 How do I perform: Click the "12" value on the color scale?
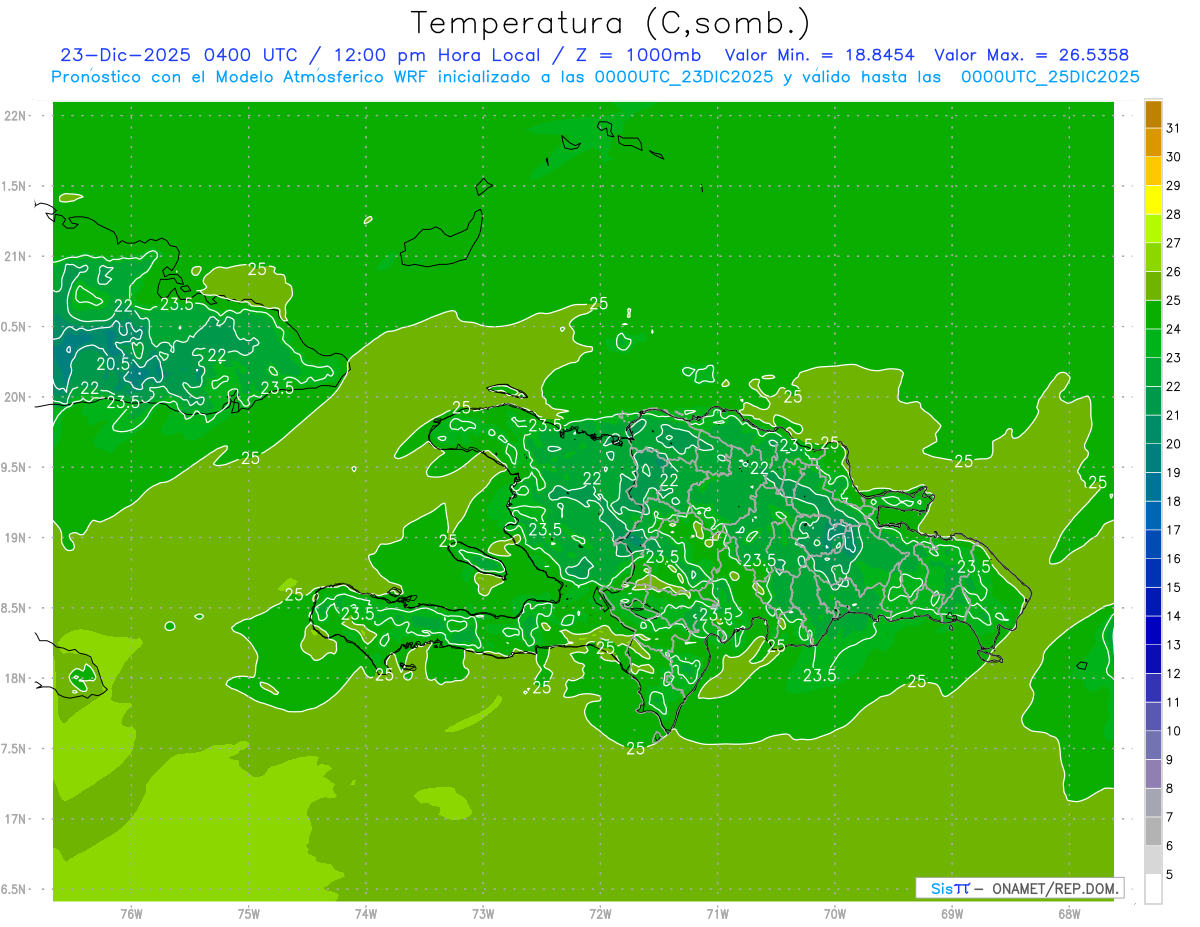[x=1174, y=674]
